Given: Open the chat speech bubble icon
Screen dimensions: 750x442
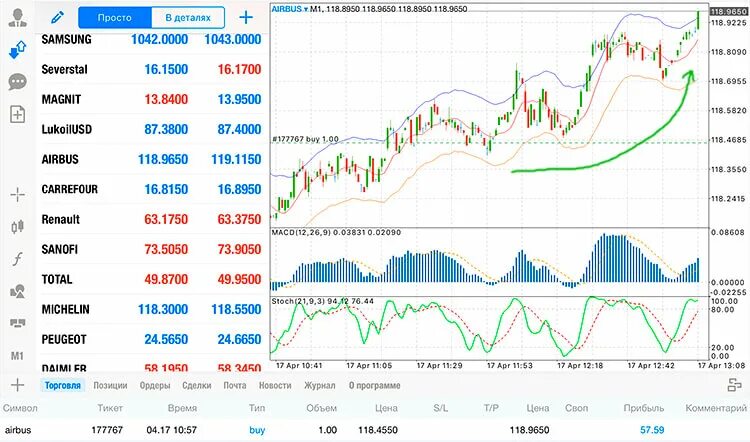Looking at the screenshot, I should (18, 82).
